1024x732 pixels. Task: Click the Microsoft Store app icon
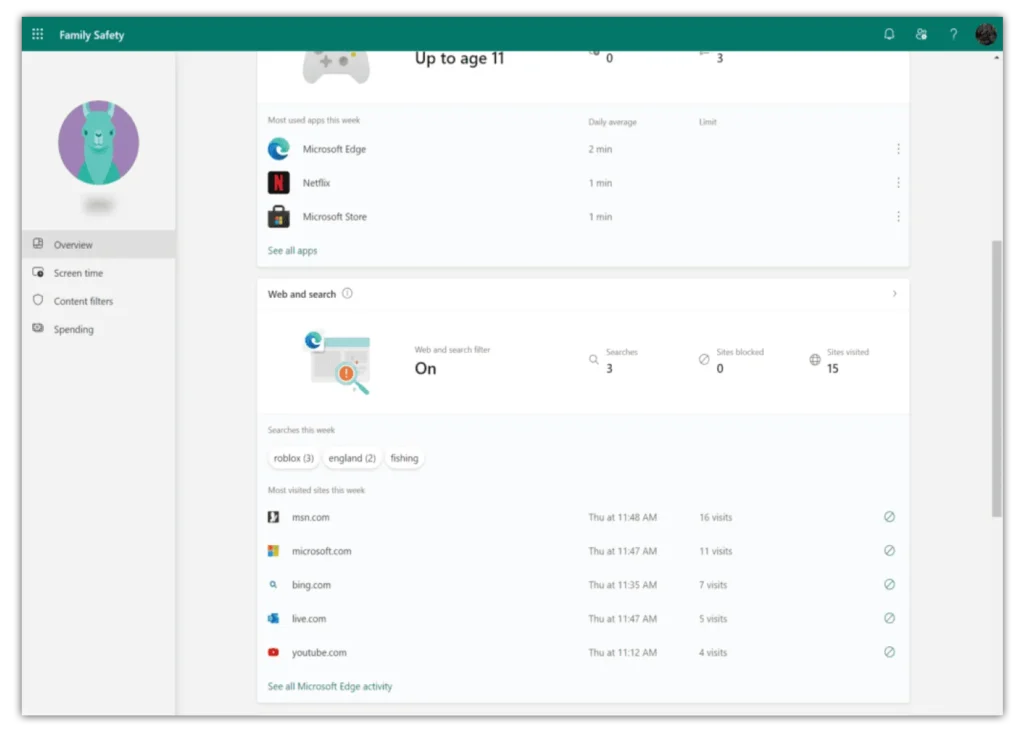279,217
